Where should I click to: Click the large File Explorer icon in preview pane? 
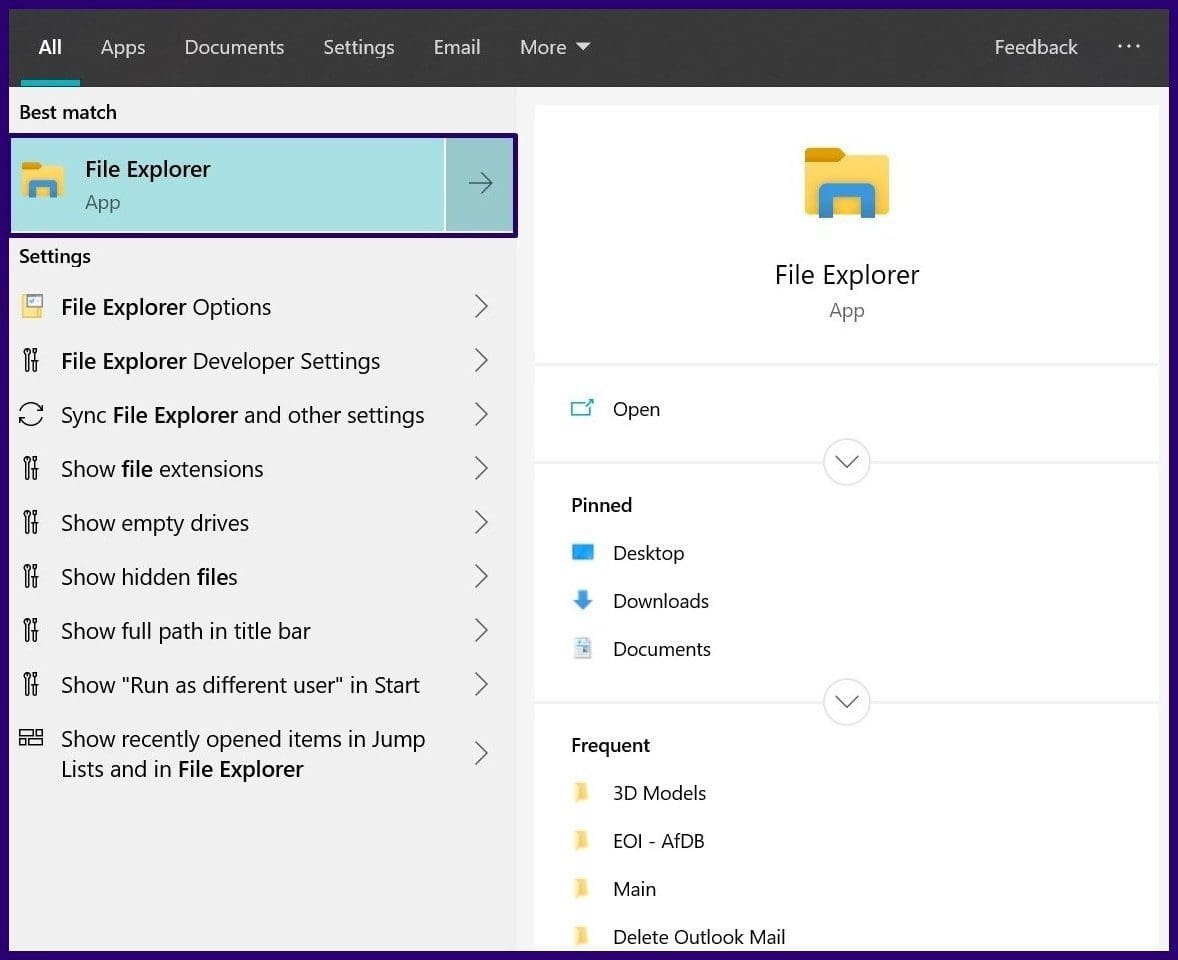click(846, 183)
